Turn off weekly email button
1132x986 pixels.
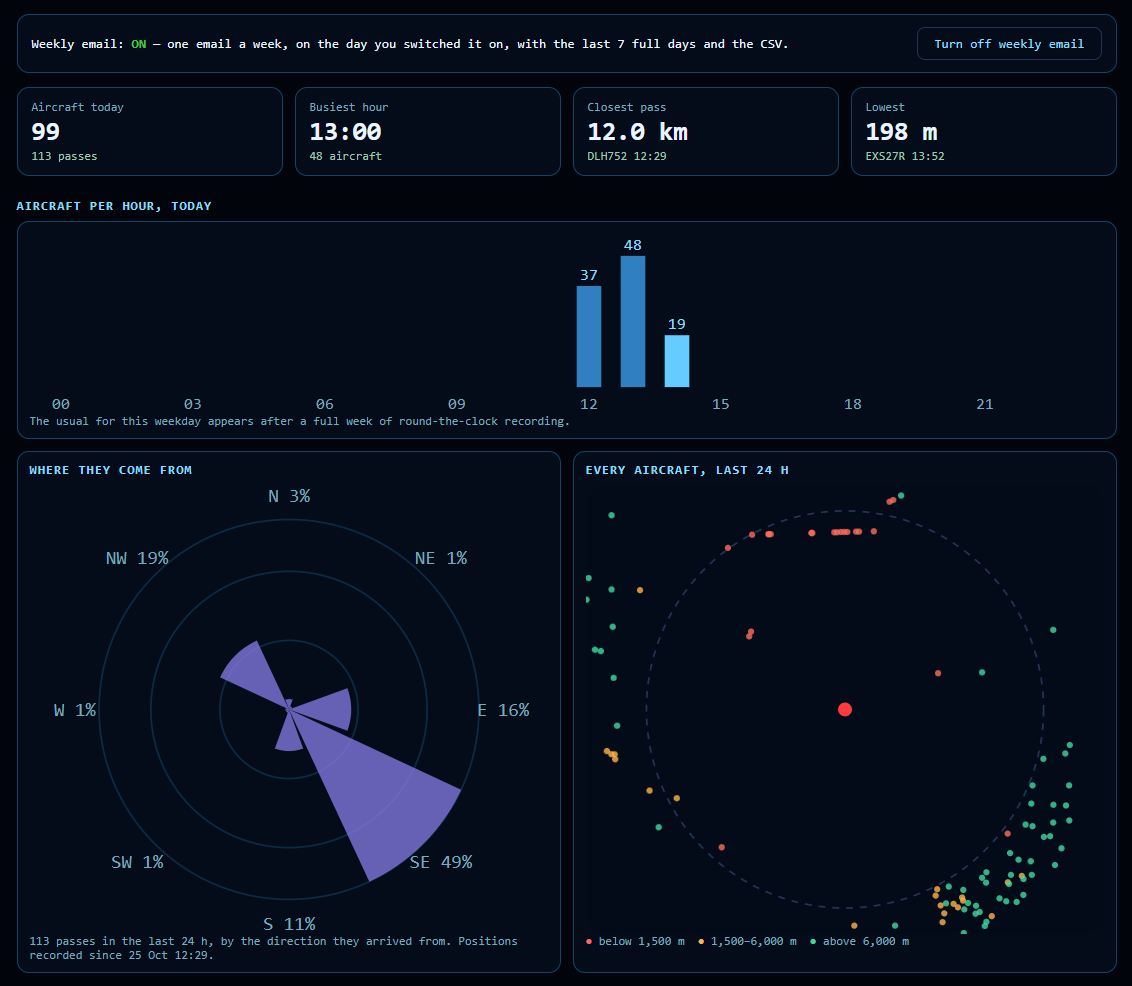[x=1009, y=44]
